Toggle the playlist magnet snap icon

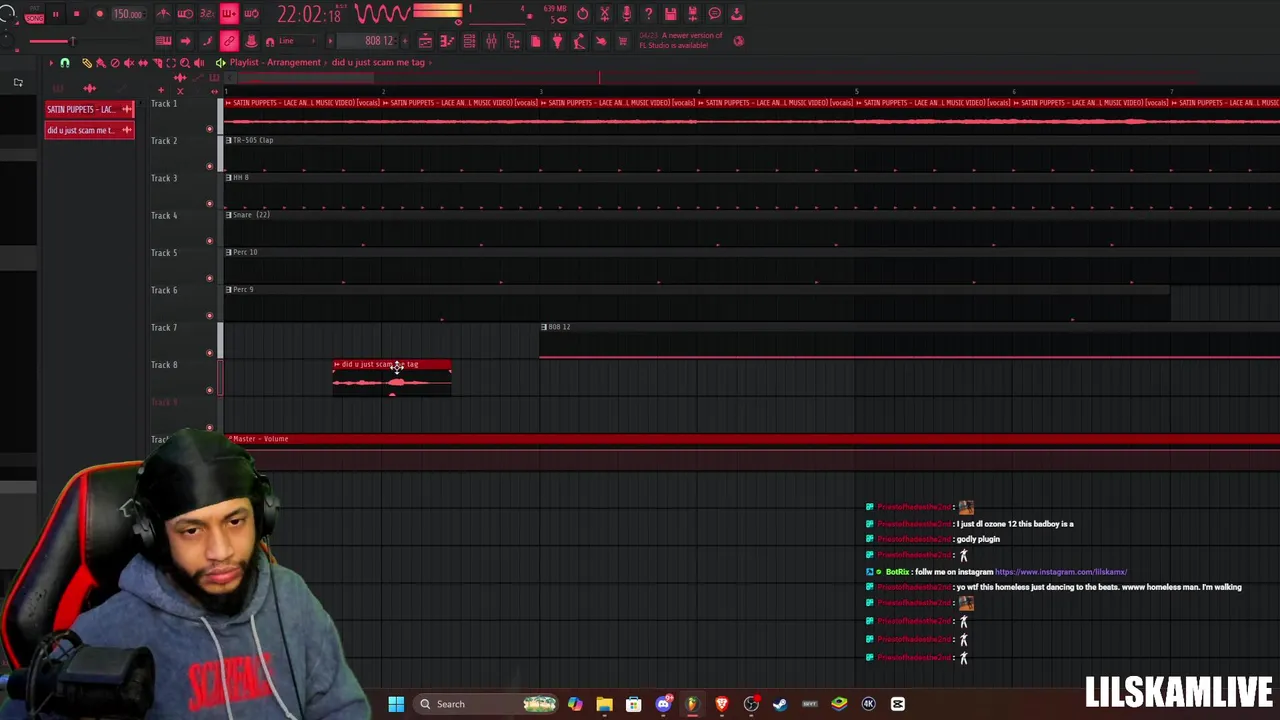click(x=65, y=63)
